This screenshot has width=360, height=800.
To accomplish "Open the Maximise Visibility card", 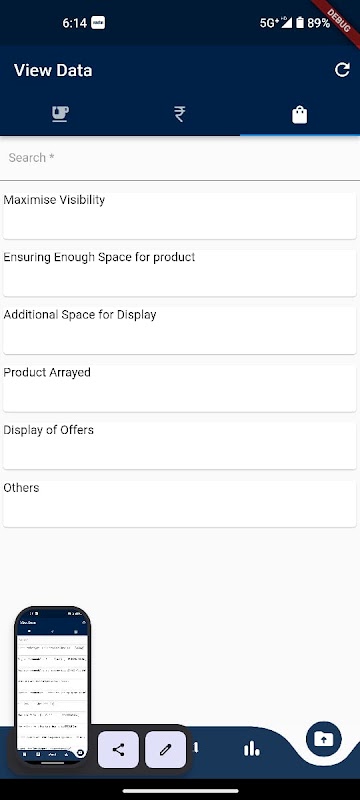I will pyautogui.click(x=179, y=215).
